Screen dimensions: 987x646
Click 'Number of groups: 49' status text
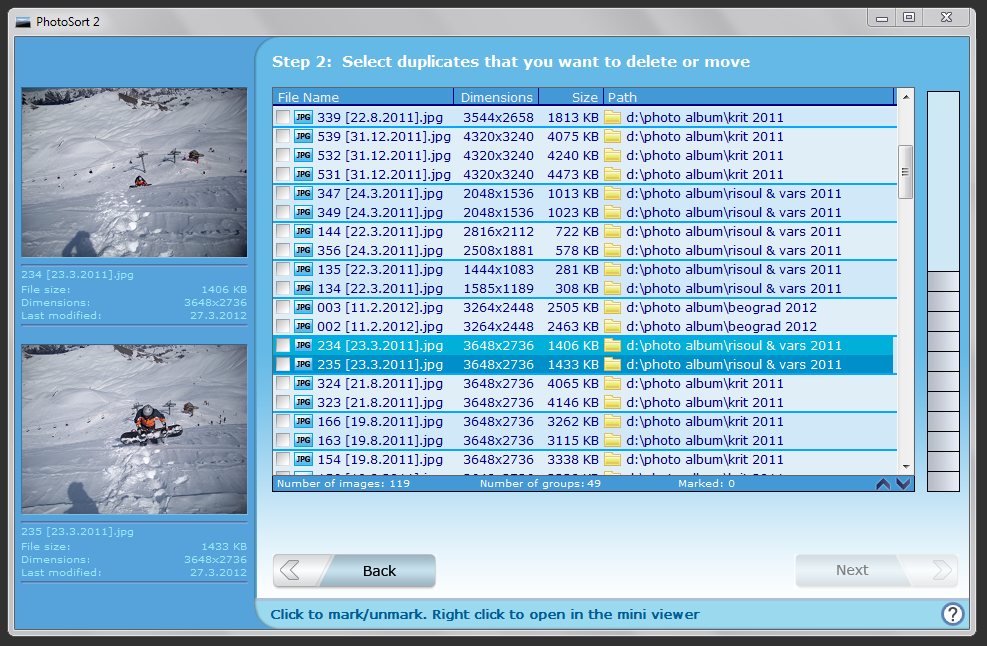[x=540, y=484]
